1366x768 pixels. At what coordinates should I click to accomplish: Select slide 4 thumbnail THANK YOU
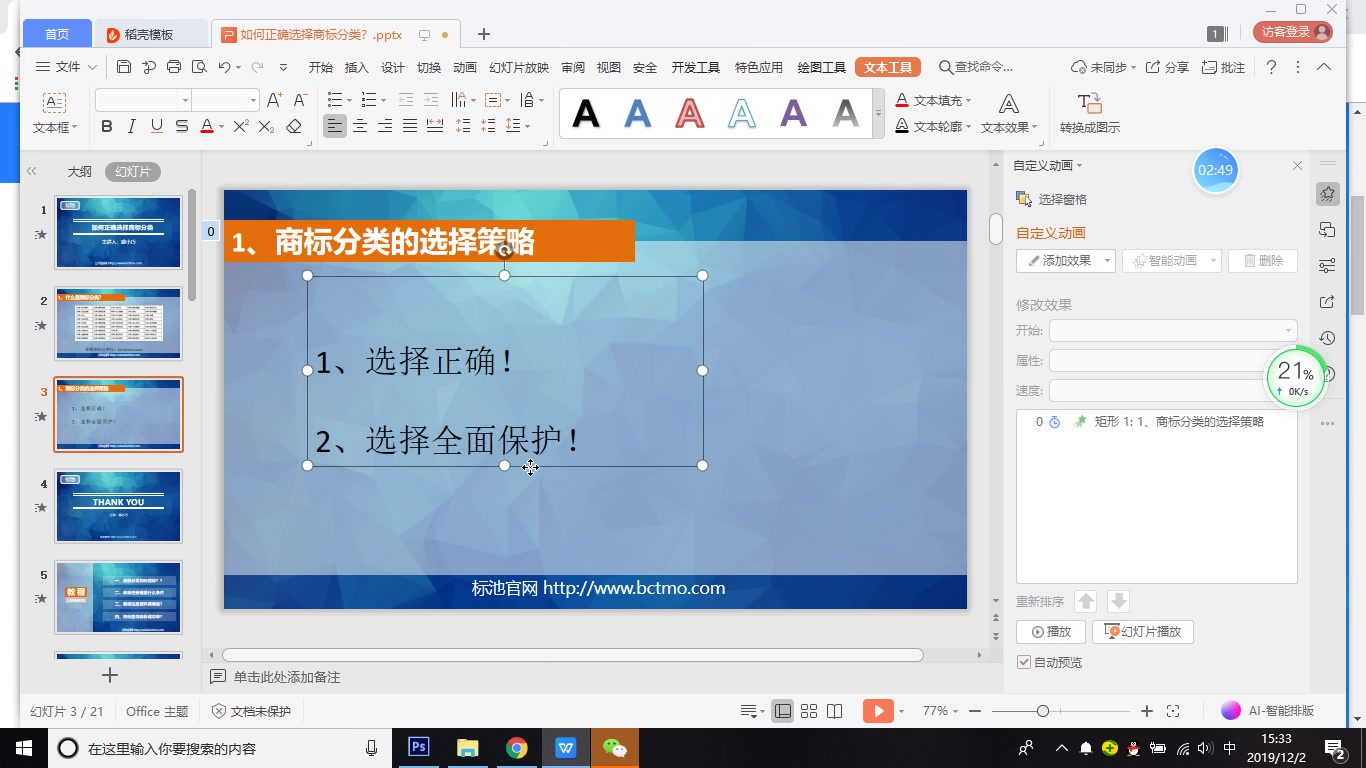coord(118,506)
